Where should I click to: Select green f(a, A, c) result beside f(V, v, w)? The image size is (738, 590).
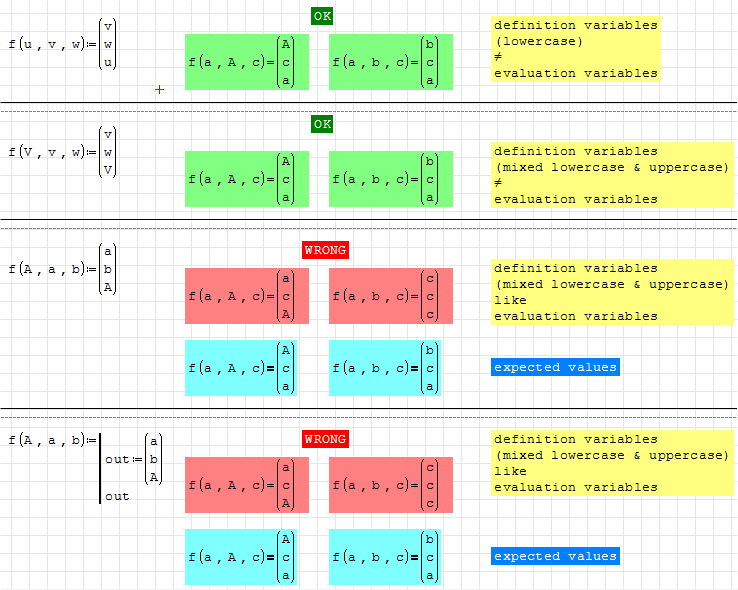[246, 179]
